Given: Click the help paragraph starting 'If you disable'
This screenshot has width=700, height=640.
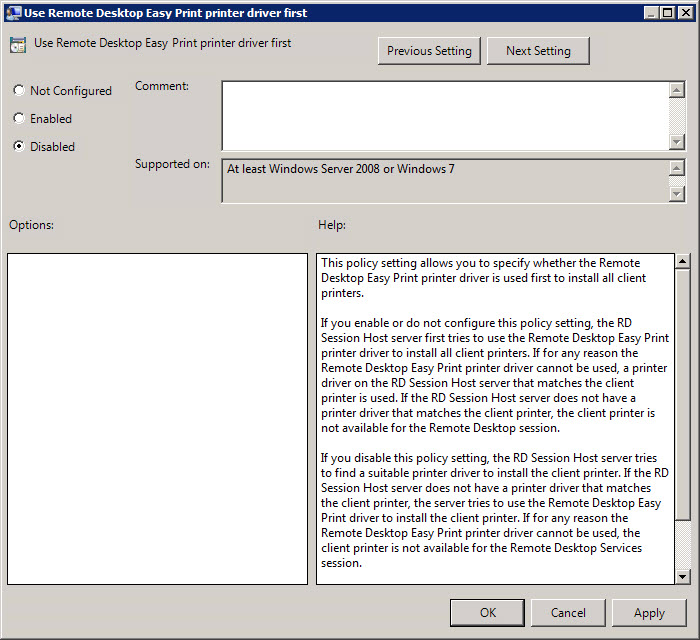Looking at the screenshot, I should tap(495, 510).
